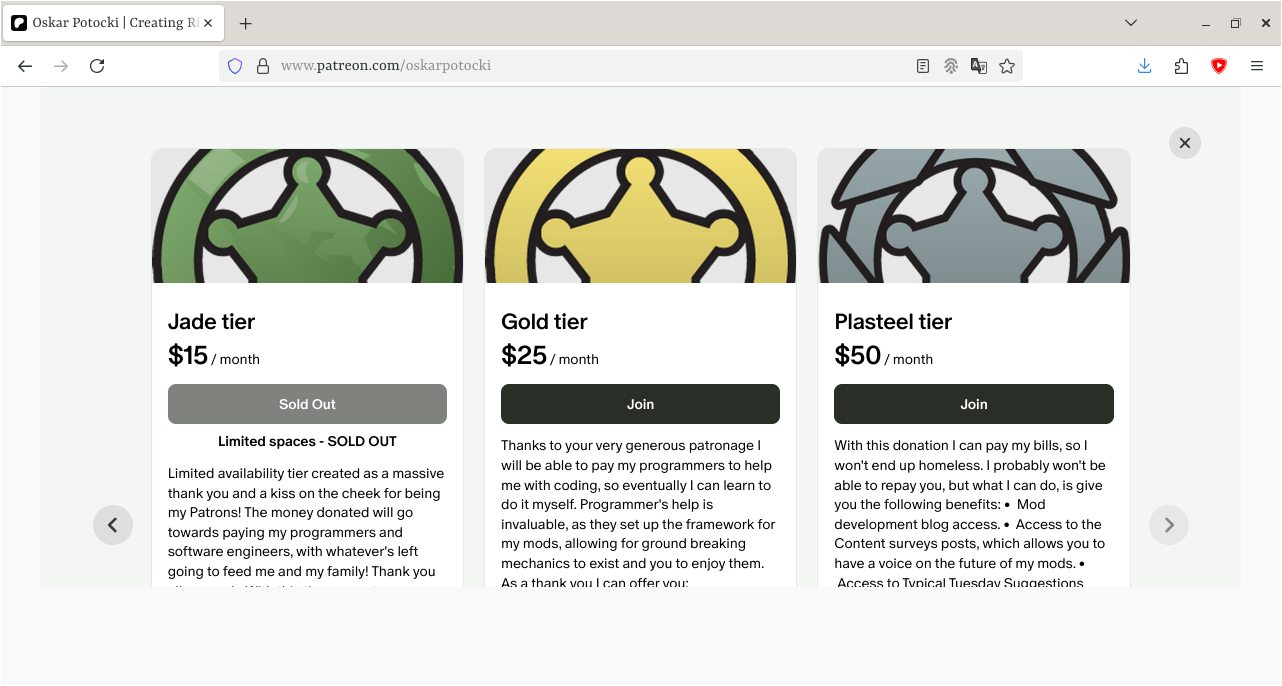Restore down the browser window
Screen dimensions: 1282x686
(x=1235, y=23)
